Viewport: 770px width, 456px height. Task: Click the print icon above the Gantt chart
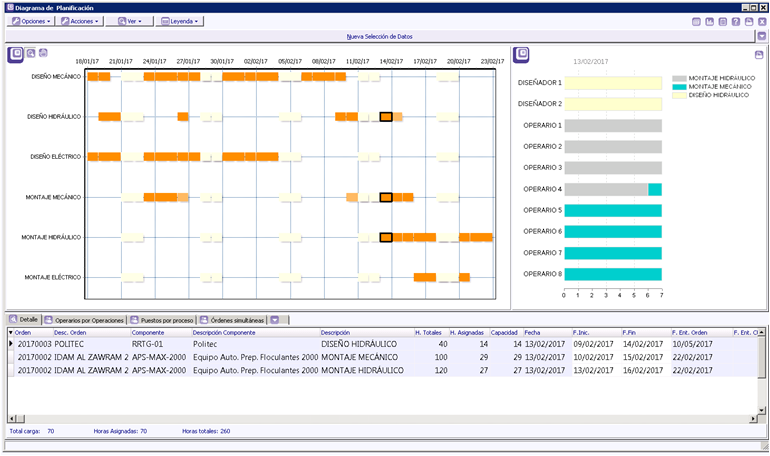pyautogui.click(x=43, y=53)
